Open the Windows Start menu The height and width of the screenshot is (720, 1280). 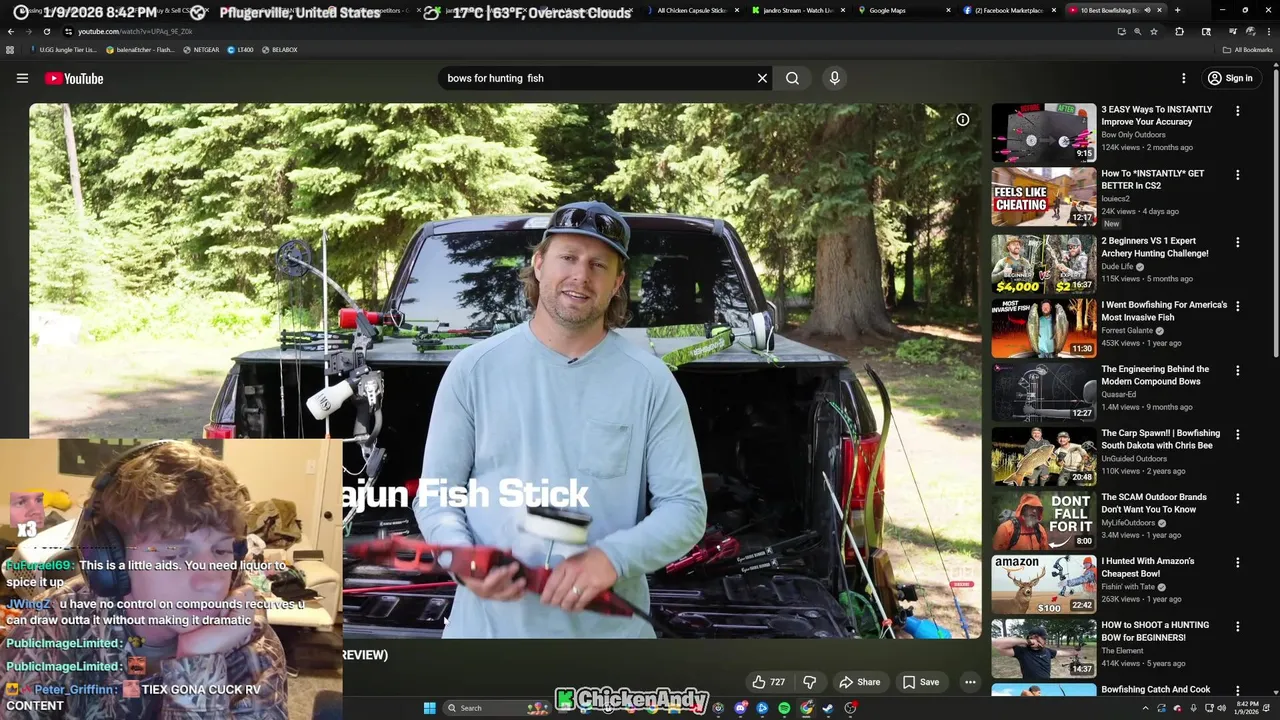[x=429, y=708]
